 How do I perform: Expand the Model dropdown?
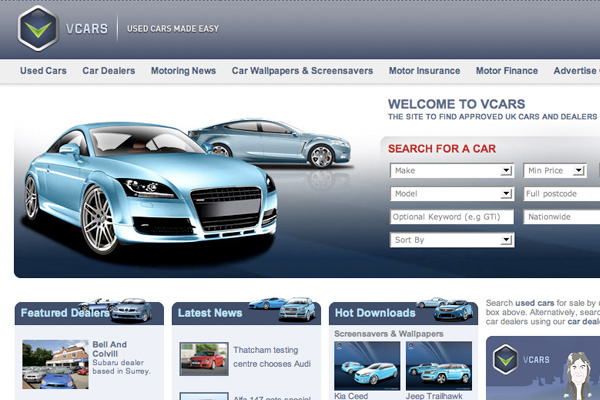click(x=452, y=194)
